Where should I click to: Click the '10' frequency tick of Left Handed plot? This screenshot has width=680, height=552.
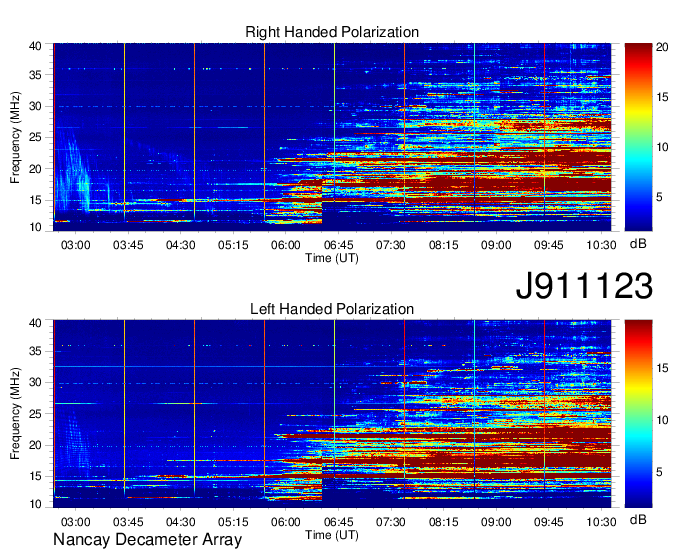pos(35,504)
